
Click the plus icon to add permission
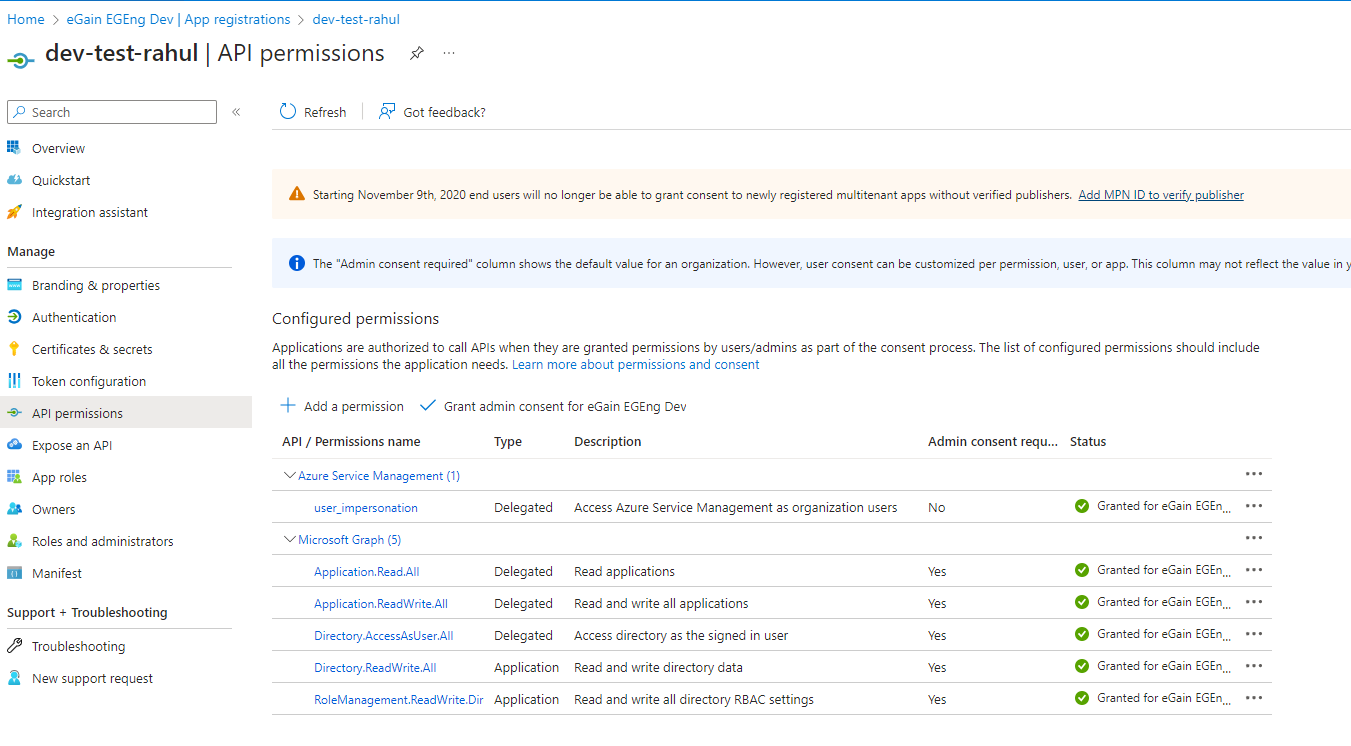(x=288, y=406)
